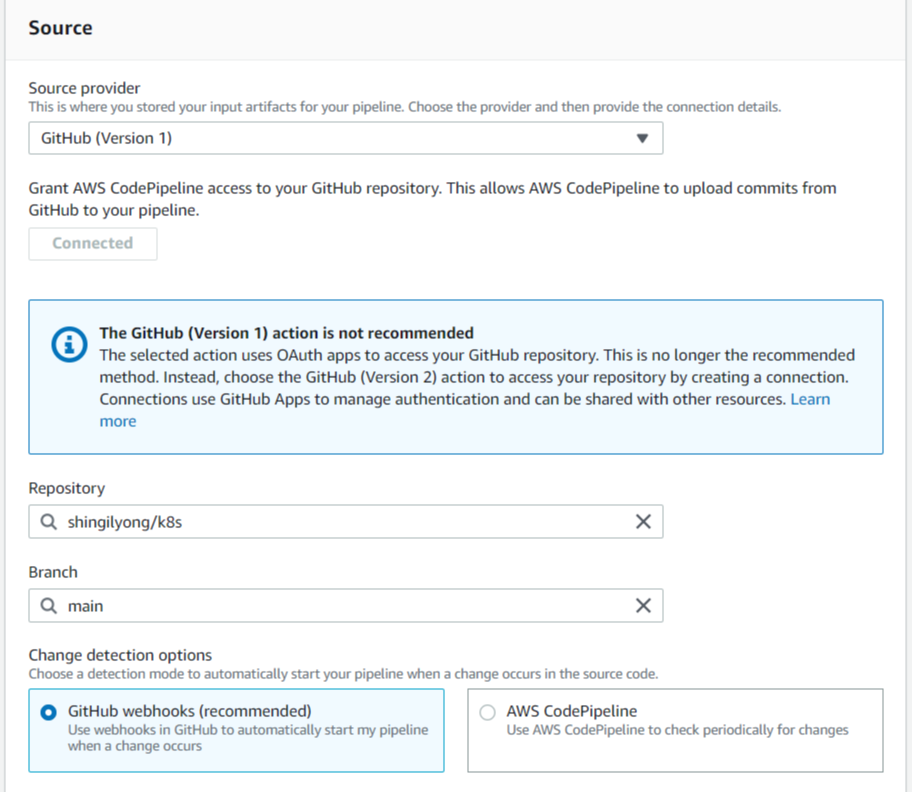Click 'Use AWS CodePipeline to check periodically for changes' text
Viewport: 912px width, 792px height.
click(x=677, y=730)
